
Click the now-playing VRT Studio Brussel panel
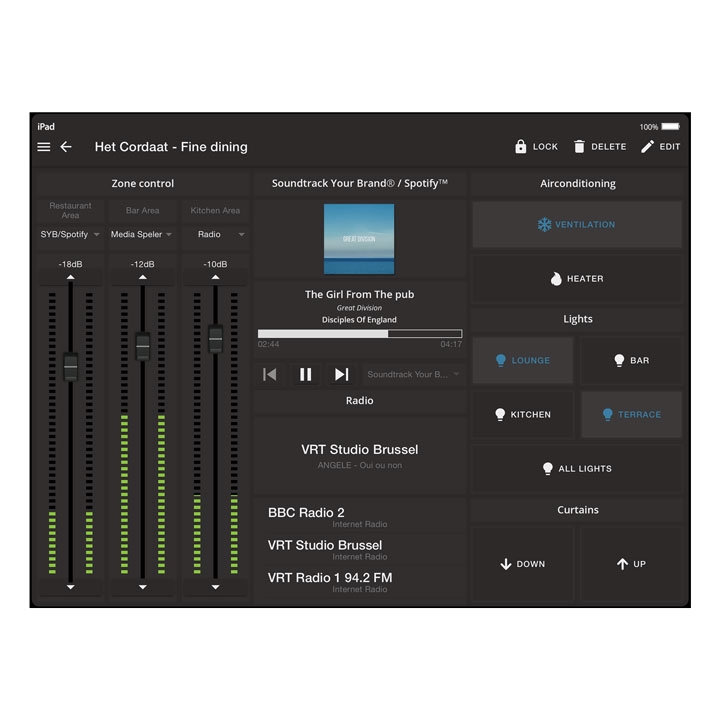coord(360,456)
